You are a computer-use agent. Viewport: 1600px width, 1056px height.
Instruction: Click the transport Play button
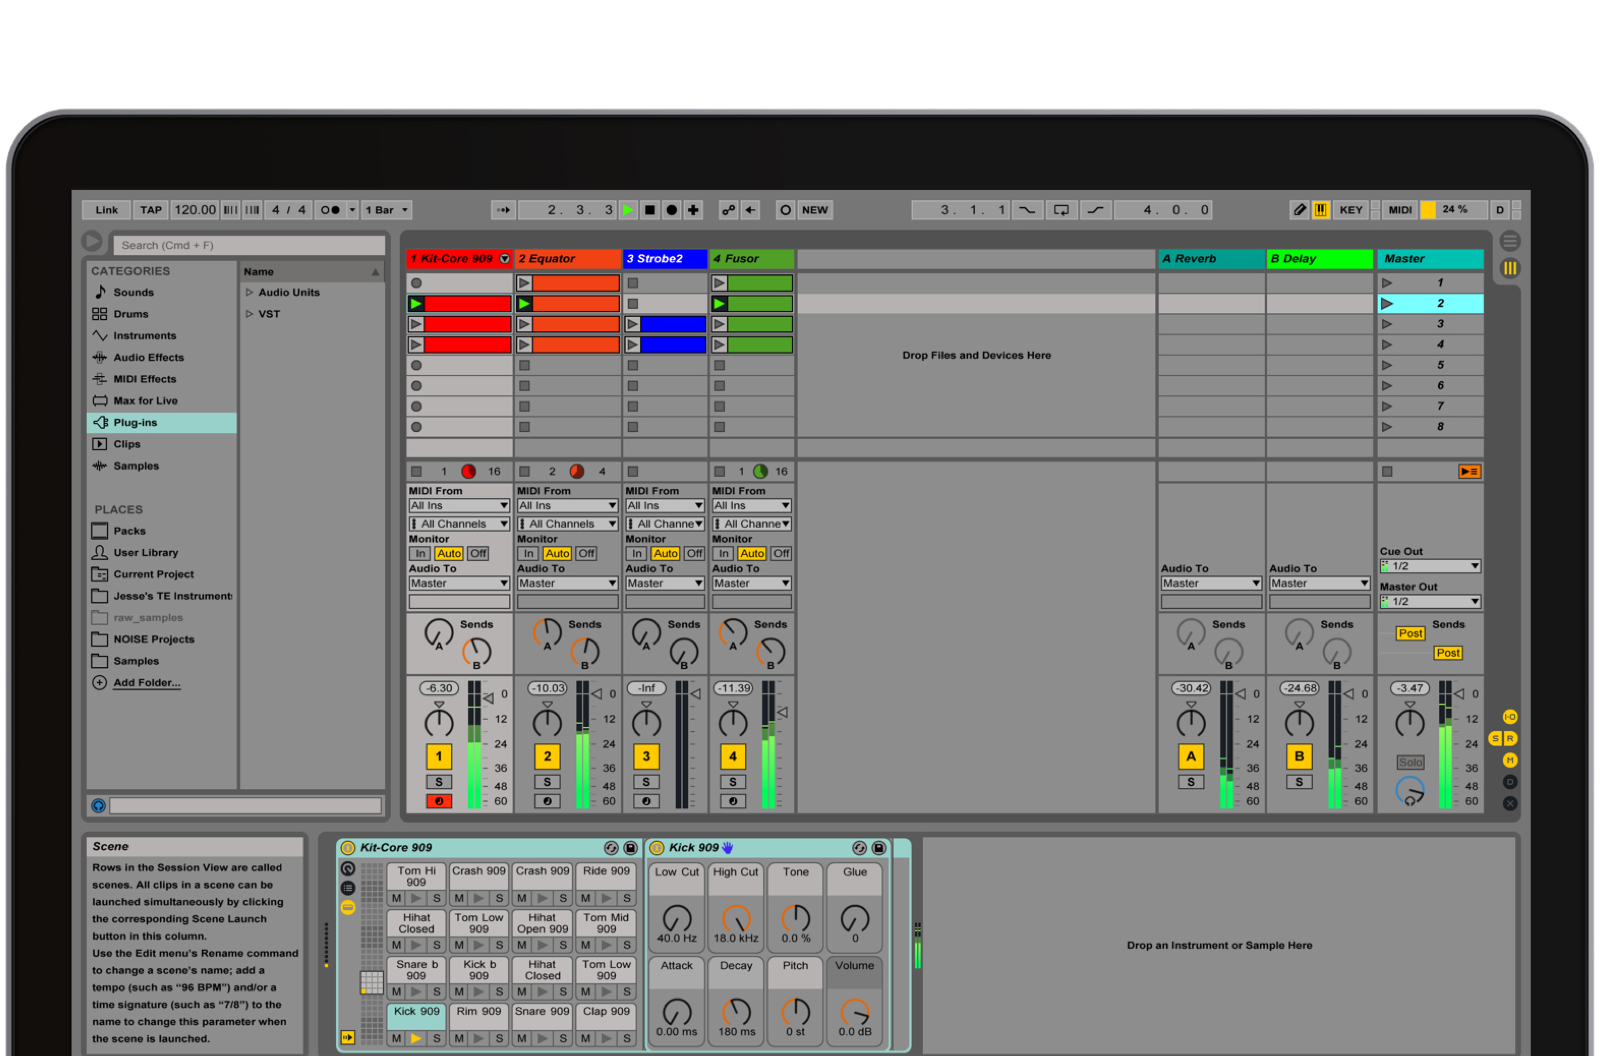tap(628, 210)
